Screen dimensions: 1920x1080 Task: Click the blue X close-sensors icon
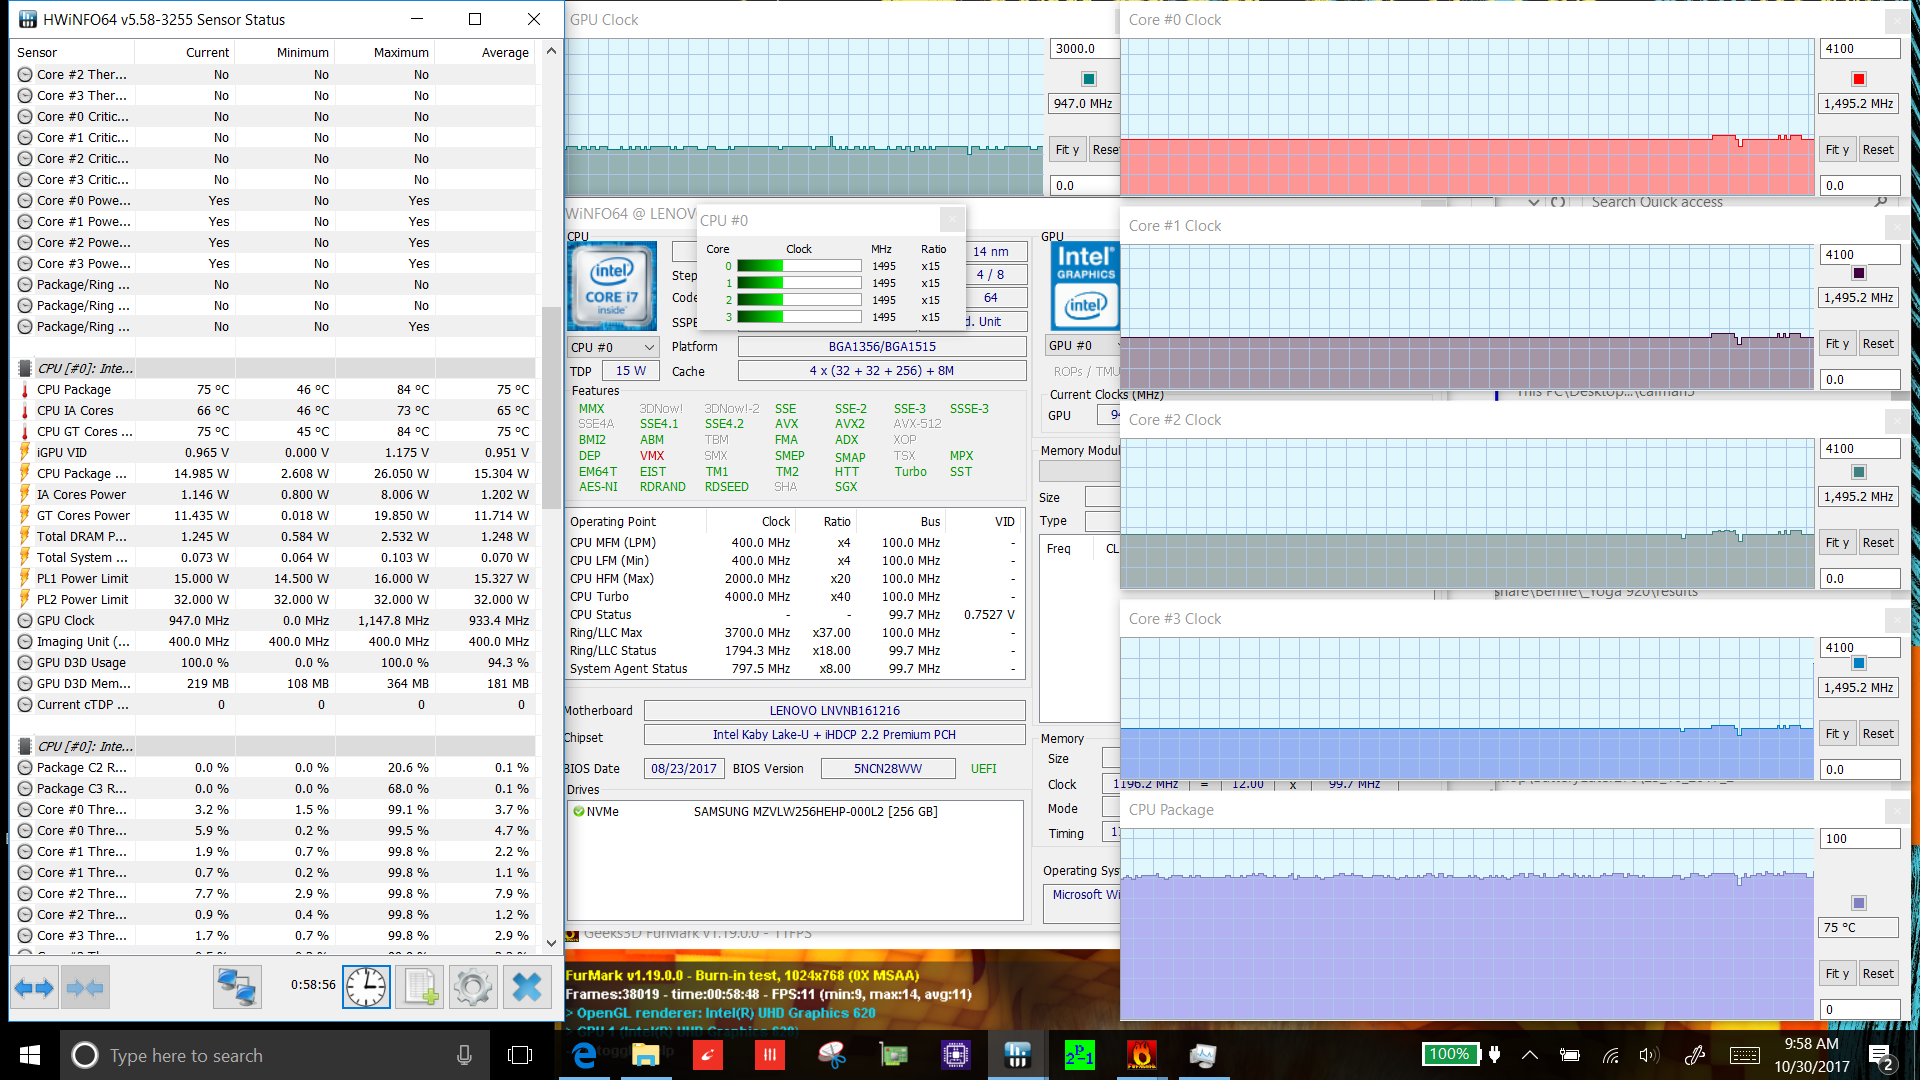(x=526, y=988)
